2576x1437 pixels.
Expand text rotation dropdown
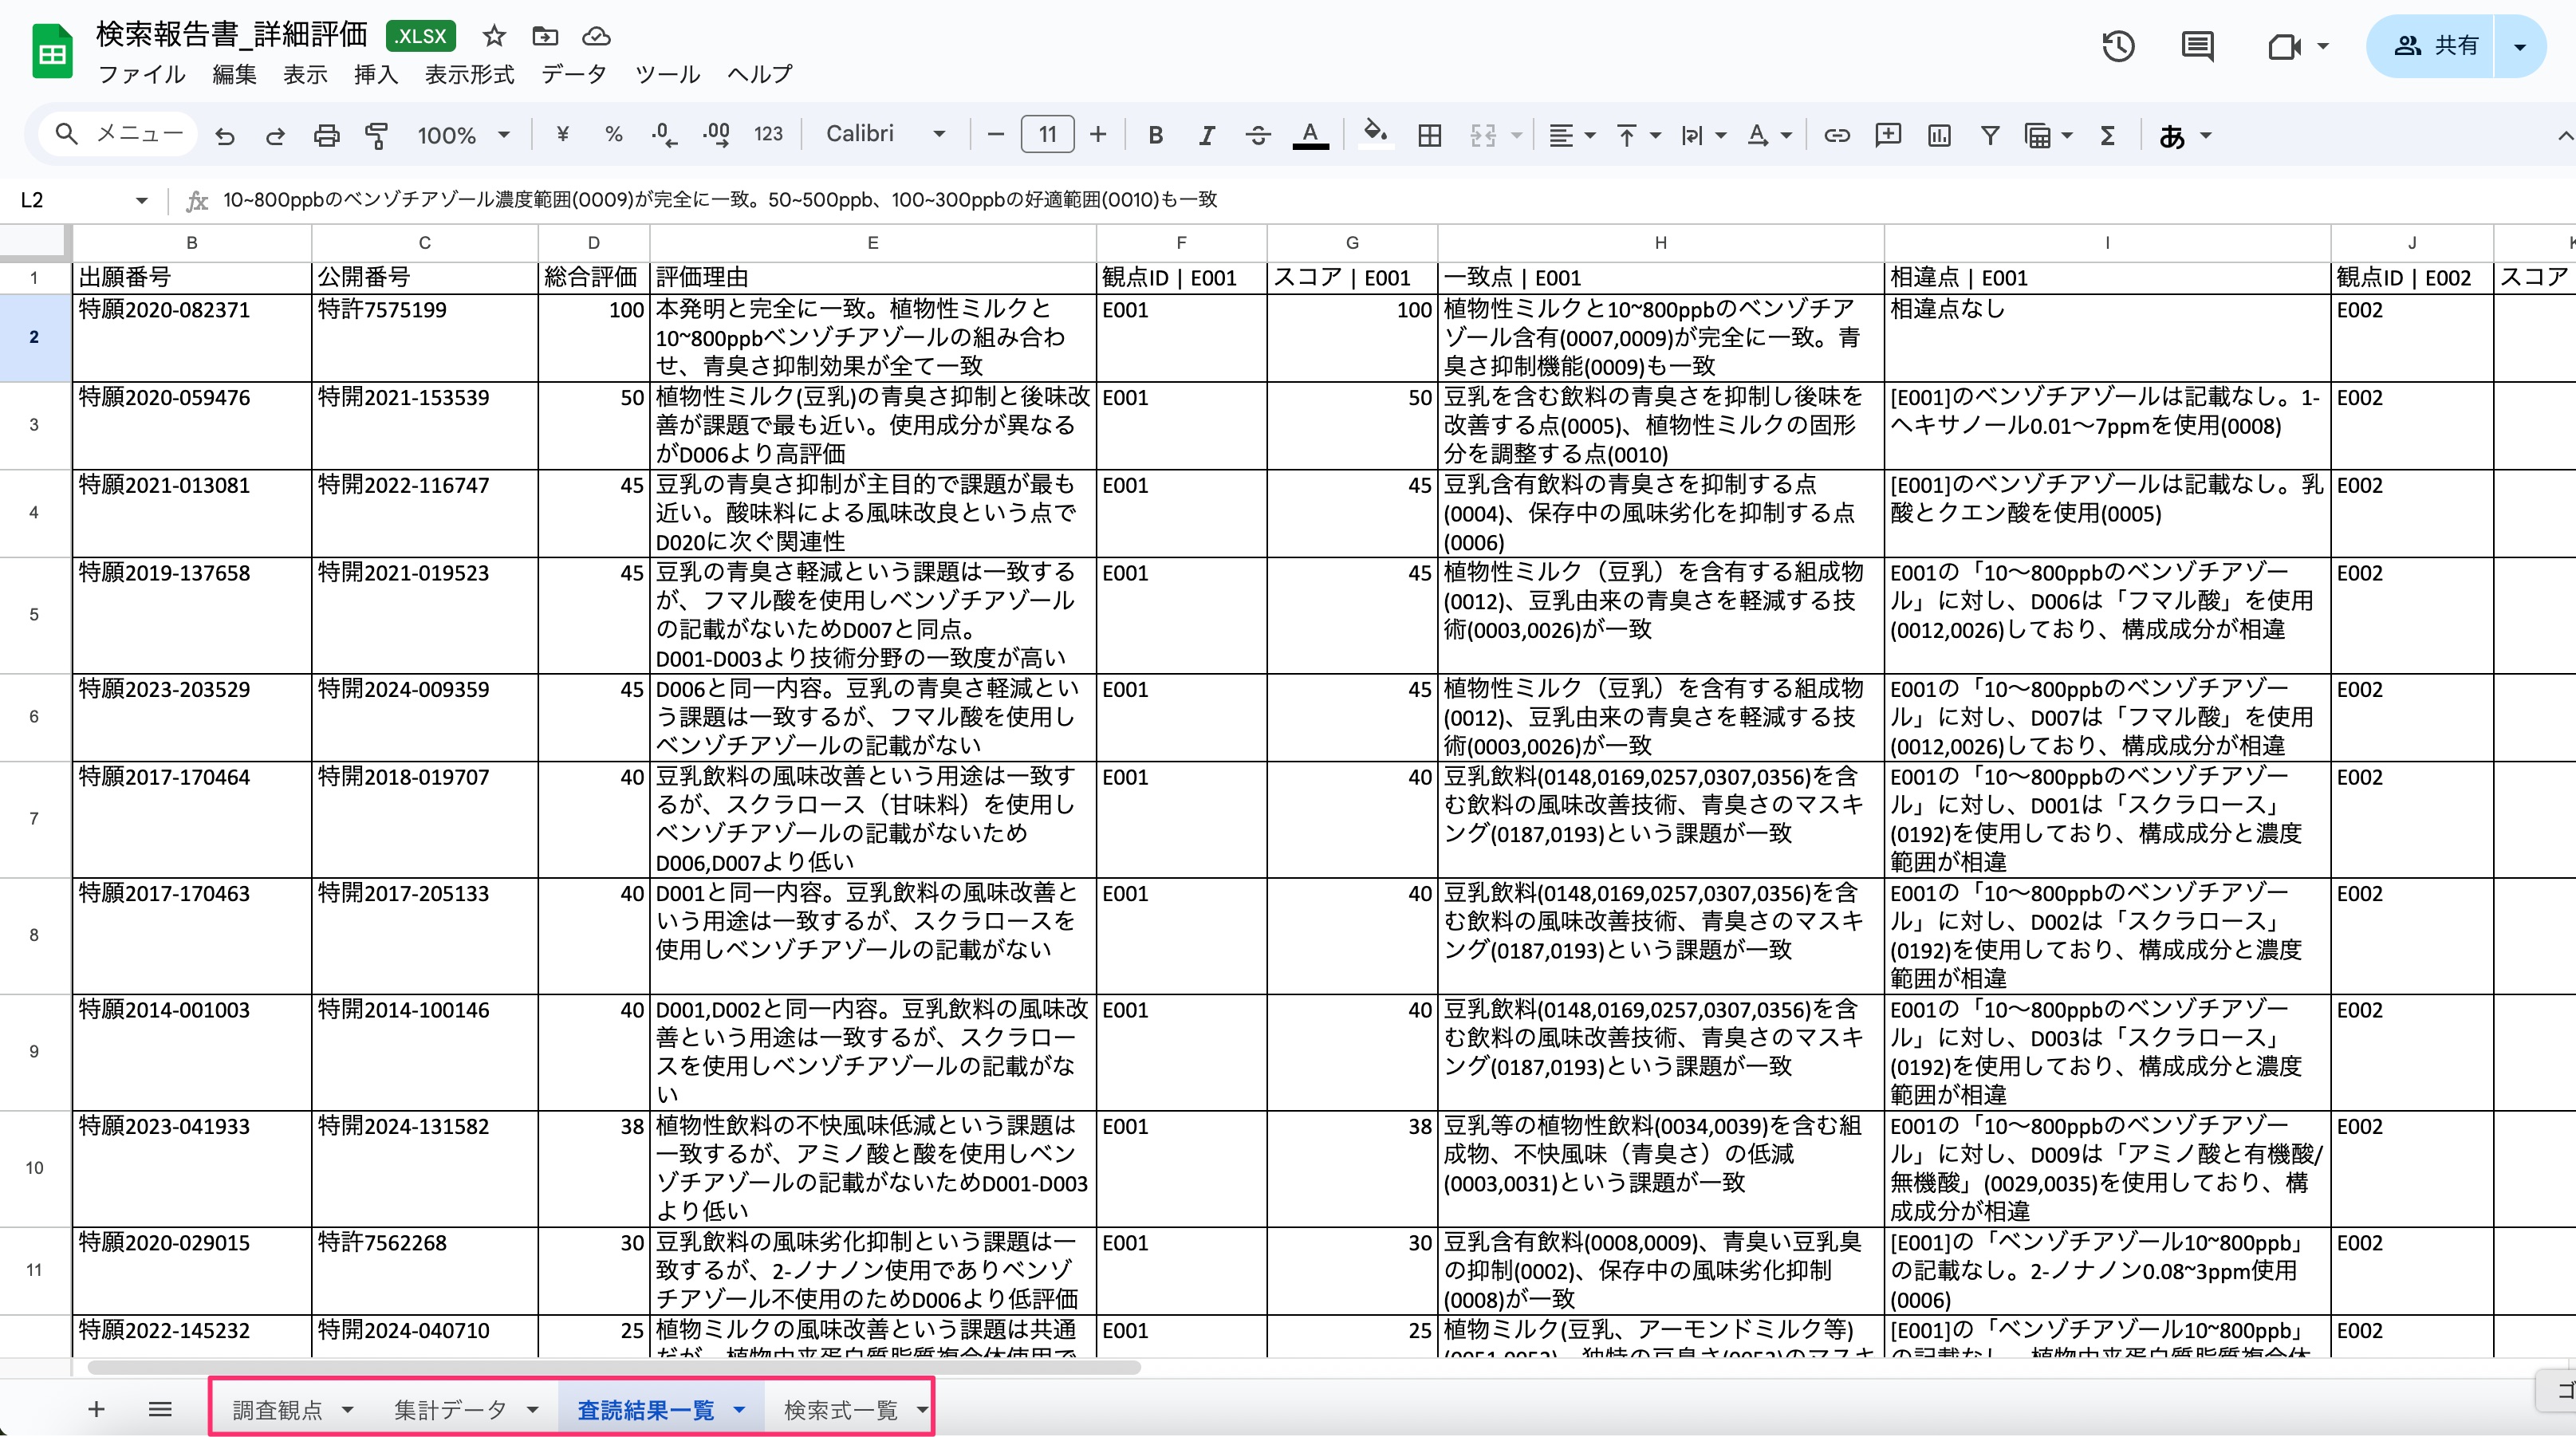pos(1787,135)
